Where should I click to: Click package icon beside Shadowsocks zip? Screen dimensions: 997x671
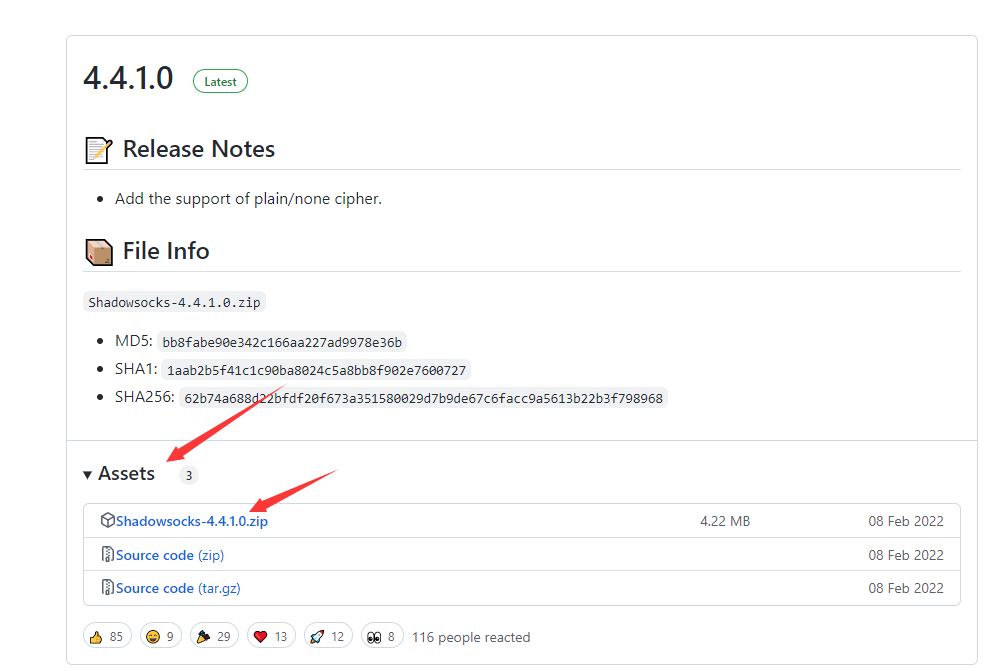click(x=107, y=521)
